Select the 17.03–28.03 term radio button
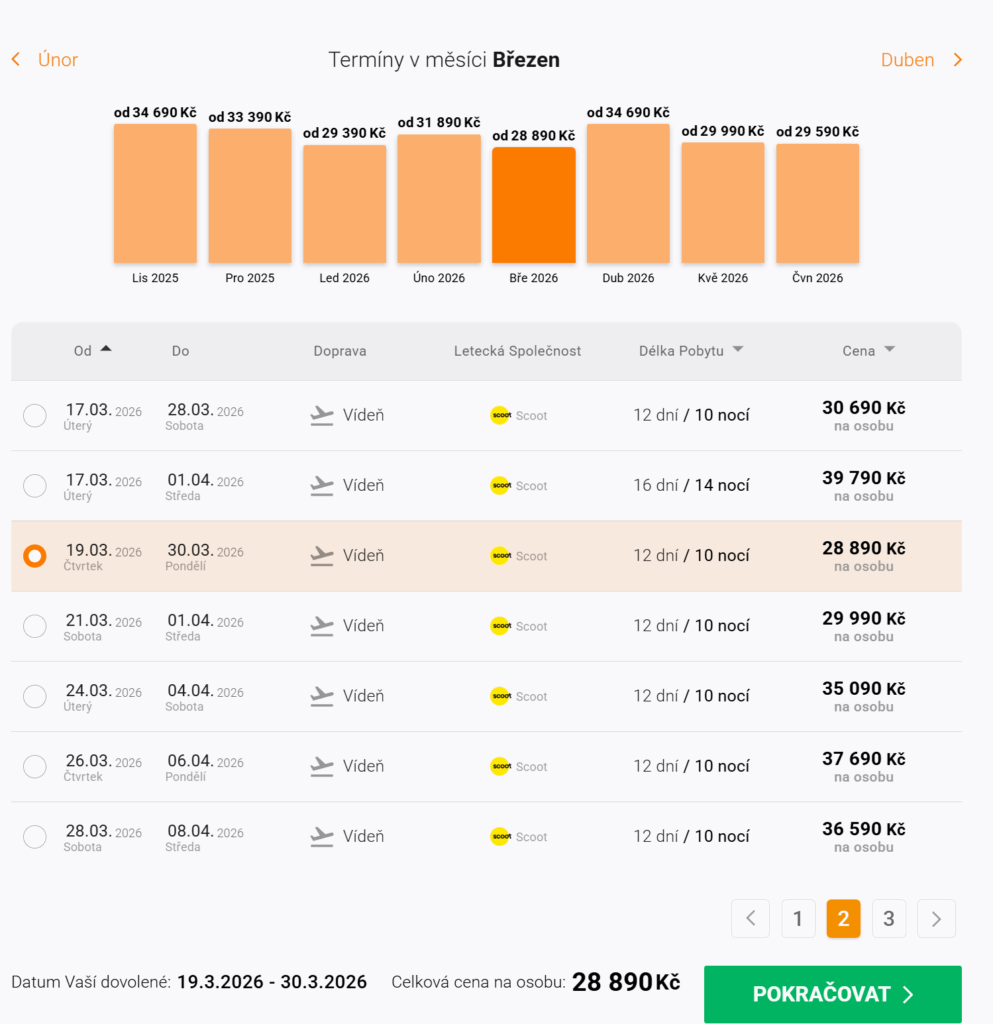Screen dimensions: 993x1024 (35, 415)
